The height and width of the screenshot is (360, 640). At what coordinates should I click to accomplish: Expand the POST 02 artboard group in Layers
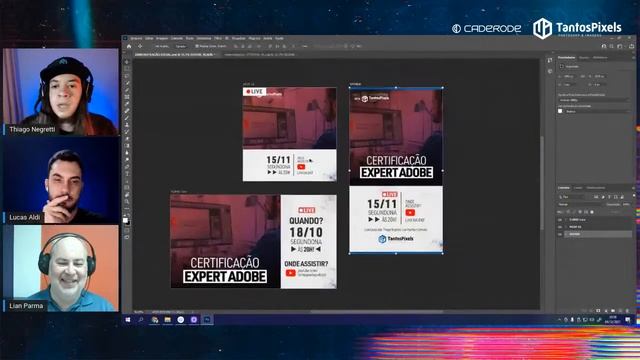pyautogui.click(x=566, y=227)
